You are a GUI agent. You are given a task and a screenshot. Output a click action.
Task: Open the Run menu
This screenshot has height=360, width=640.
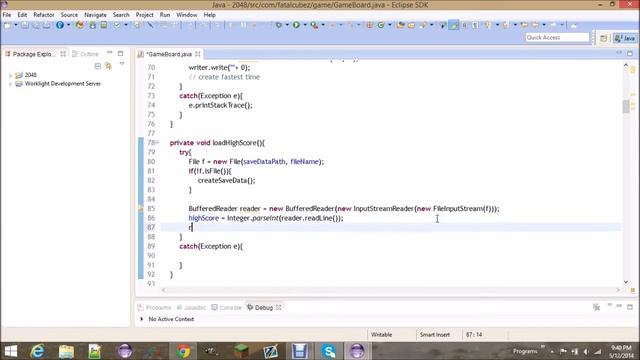pyautogui.click(x=165, y=15)
